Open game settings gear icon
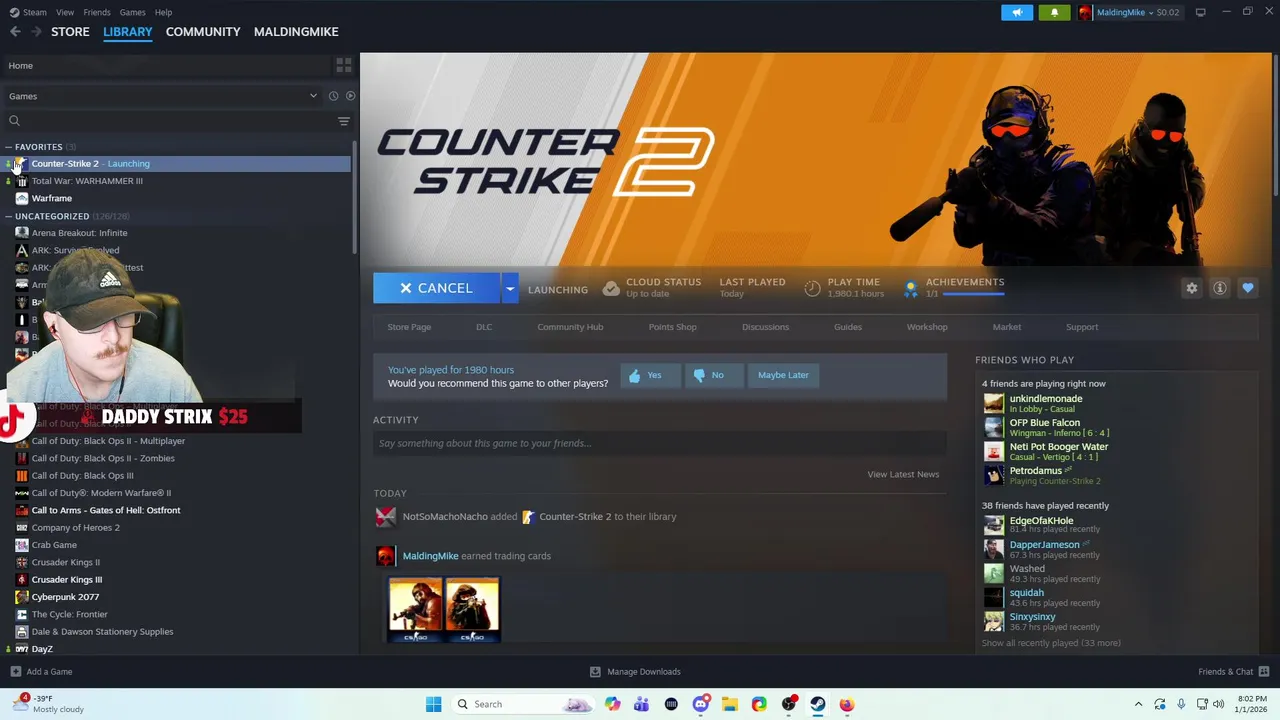Viewport: 1280px width, 720px height. [x=1191, y=288]
